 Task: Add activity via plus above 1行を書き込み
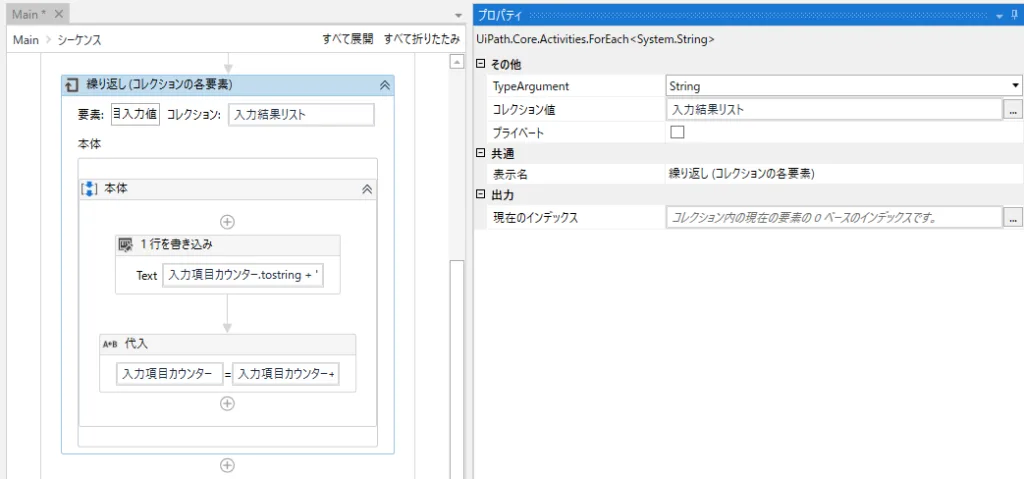click(227, 221)
